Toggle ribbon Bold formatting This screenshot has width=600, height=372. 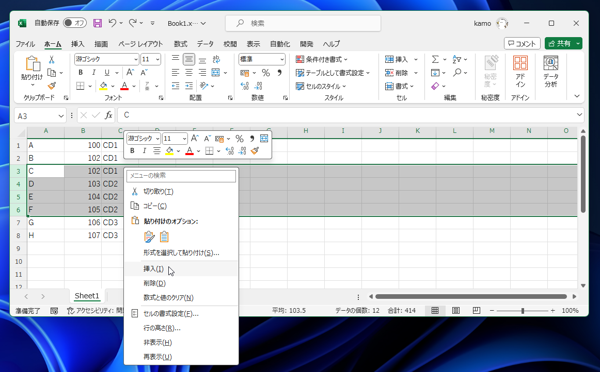(x=80, y=72)
